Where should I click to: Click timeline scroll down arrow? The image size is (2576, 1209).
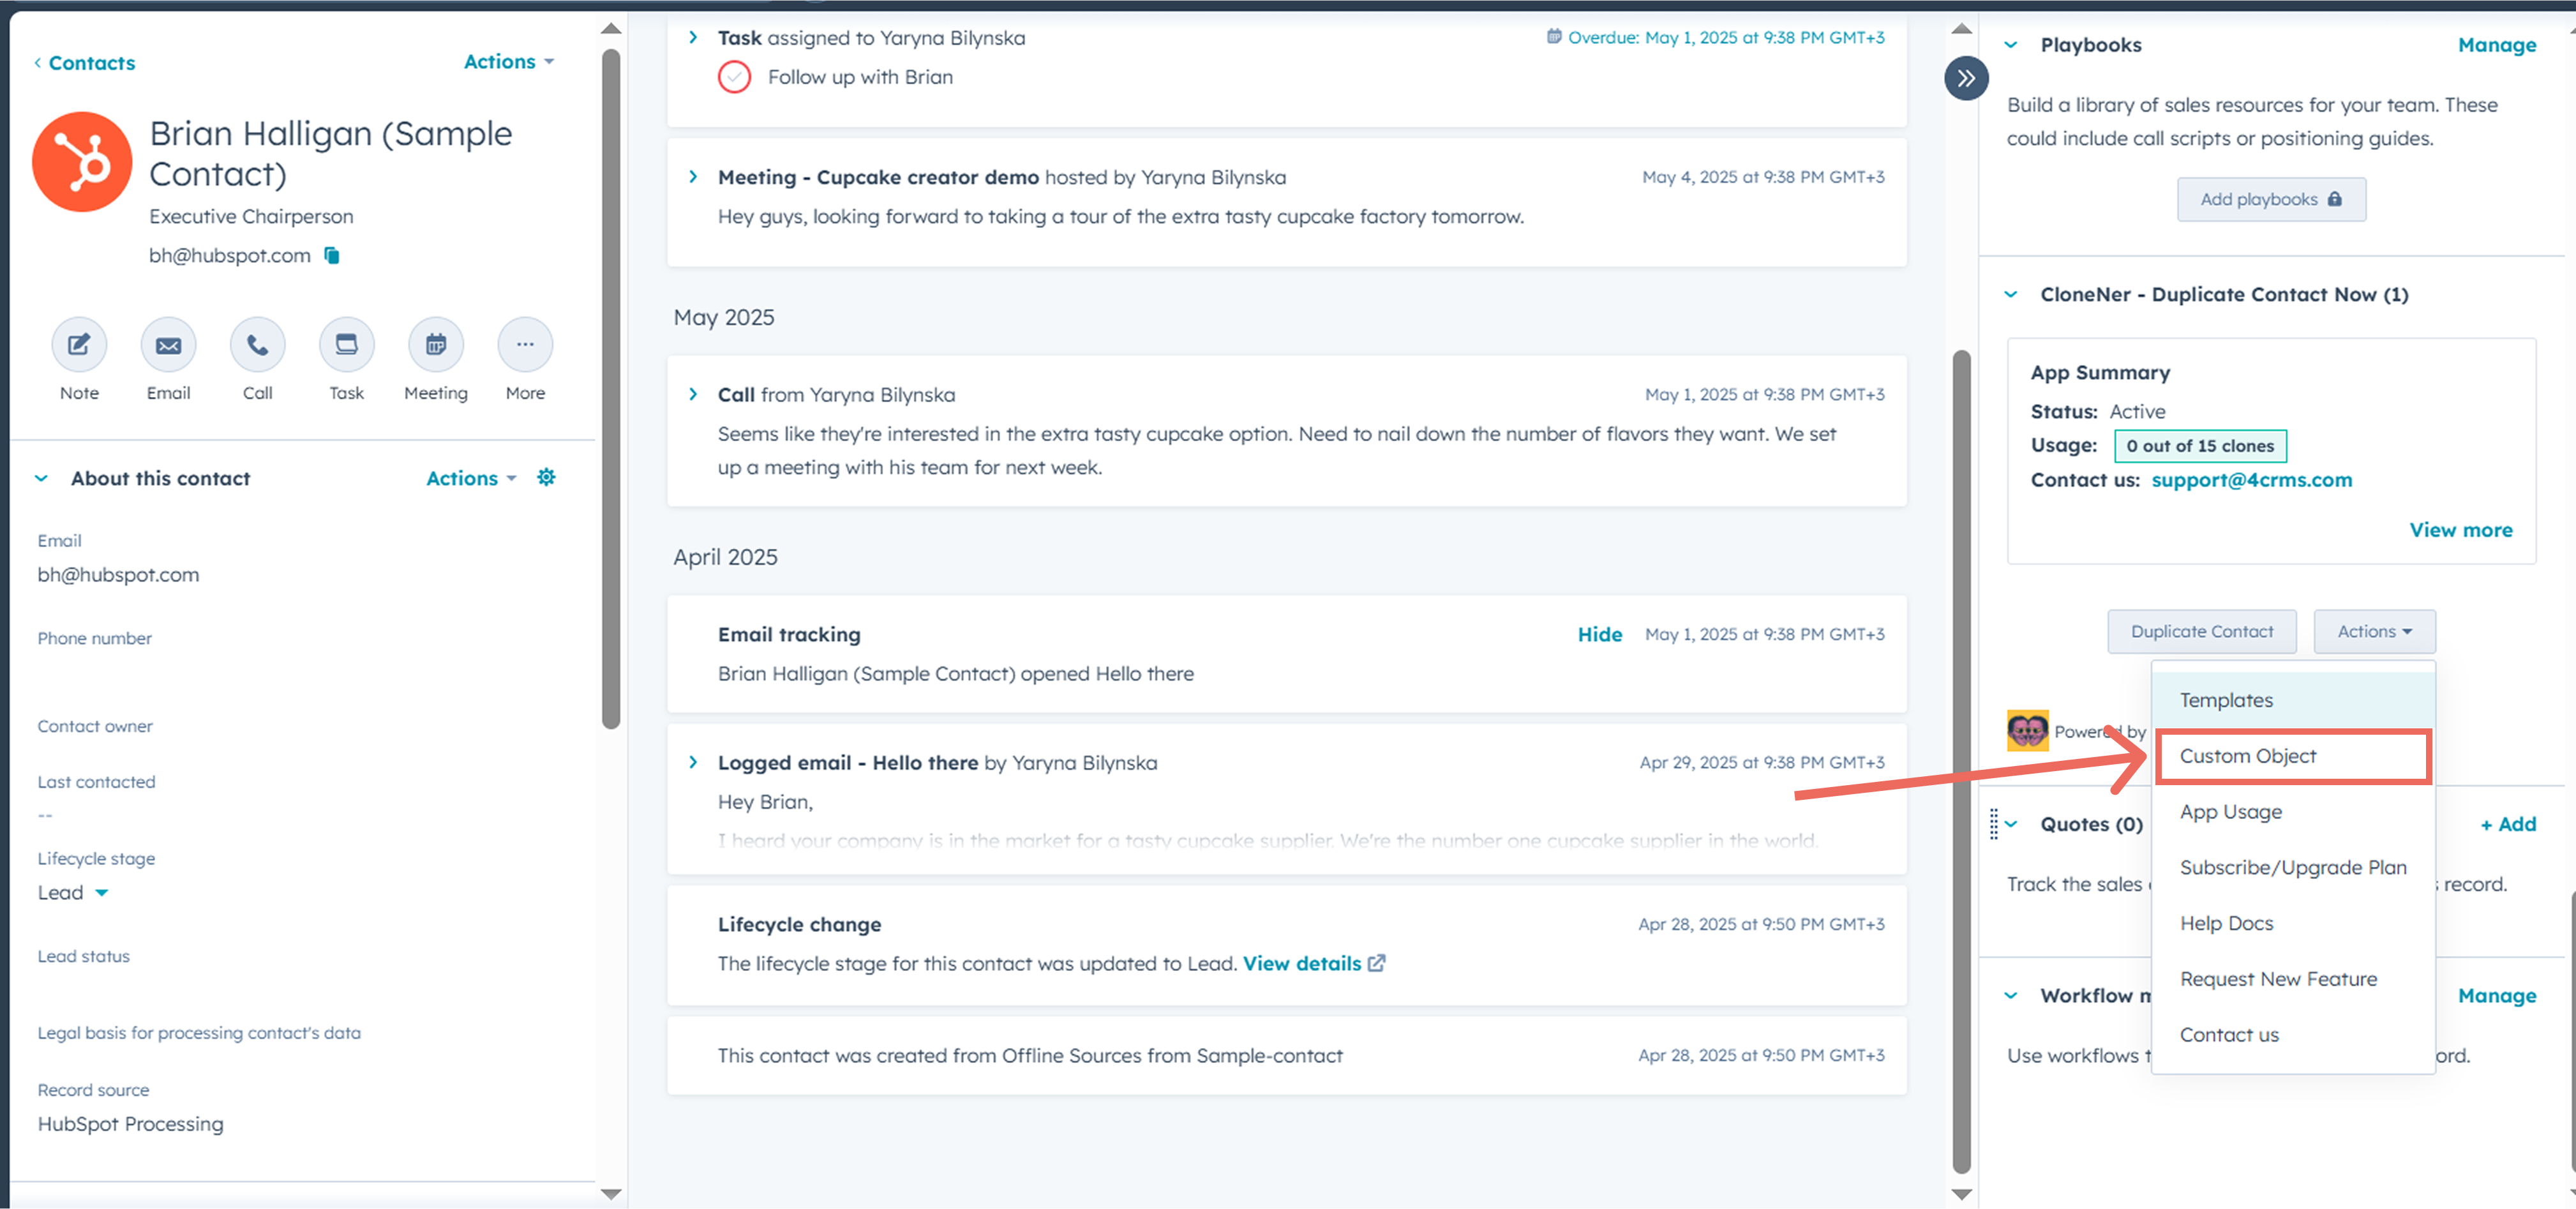[x=1962, y=1194]
